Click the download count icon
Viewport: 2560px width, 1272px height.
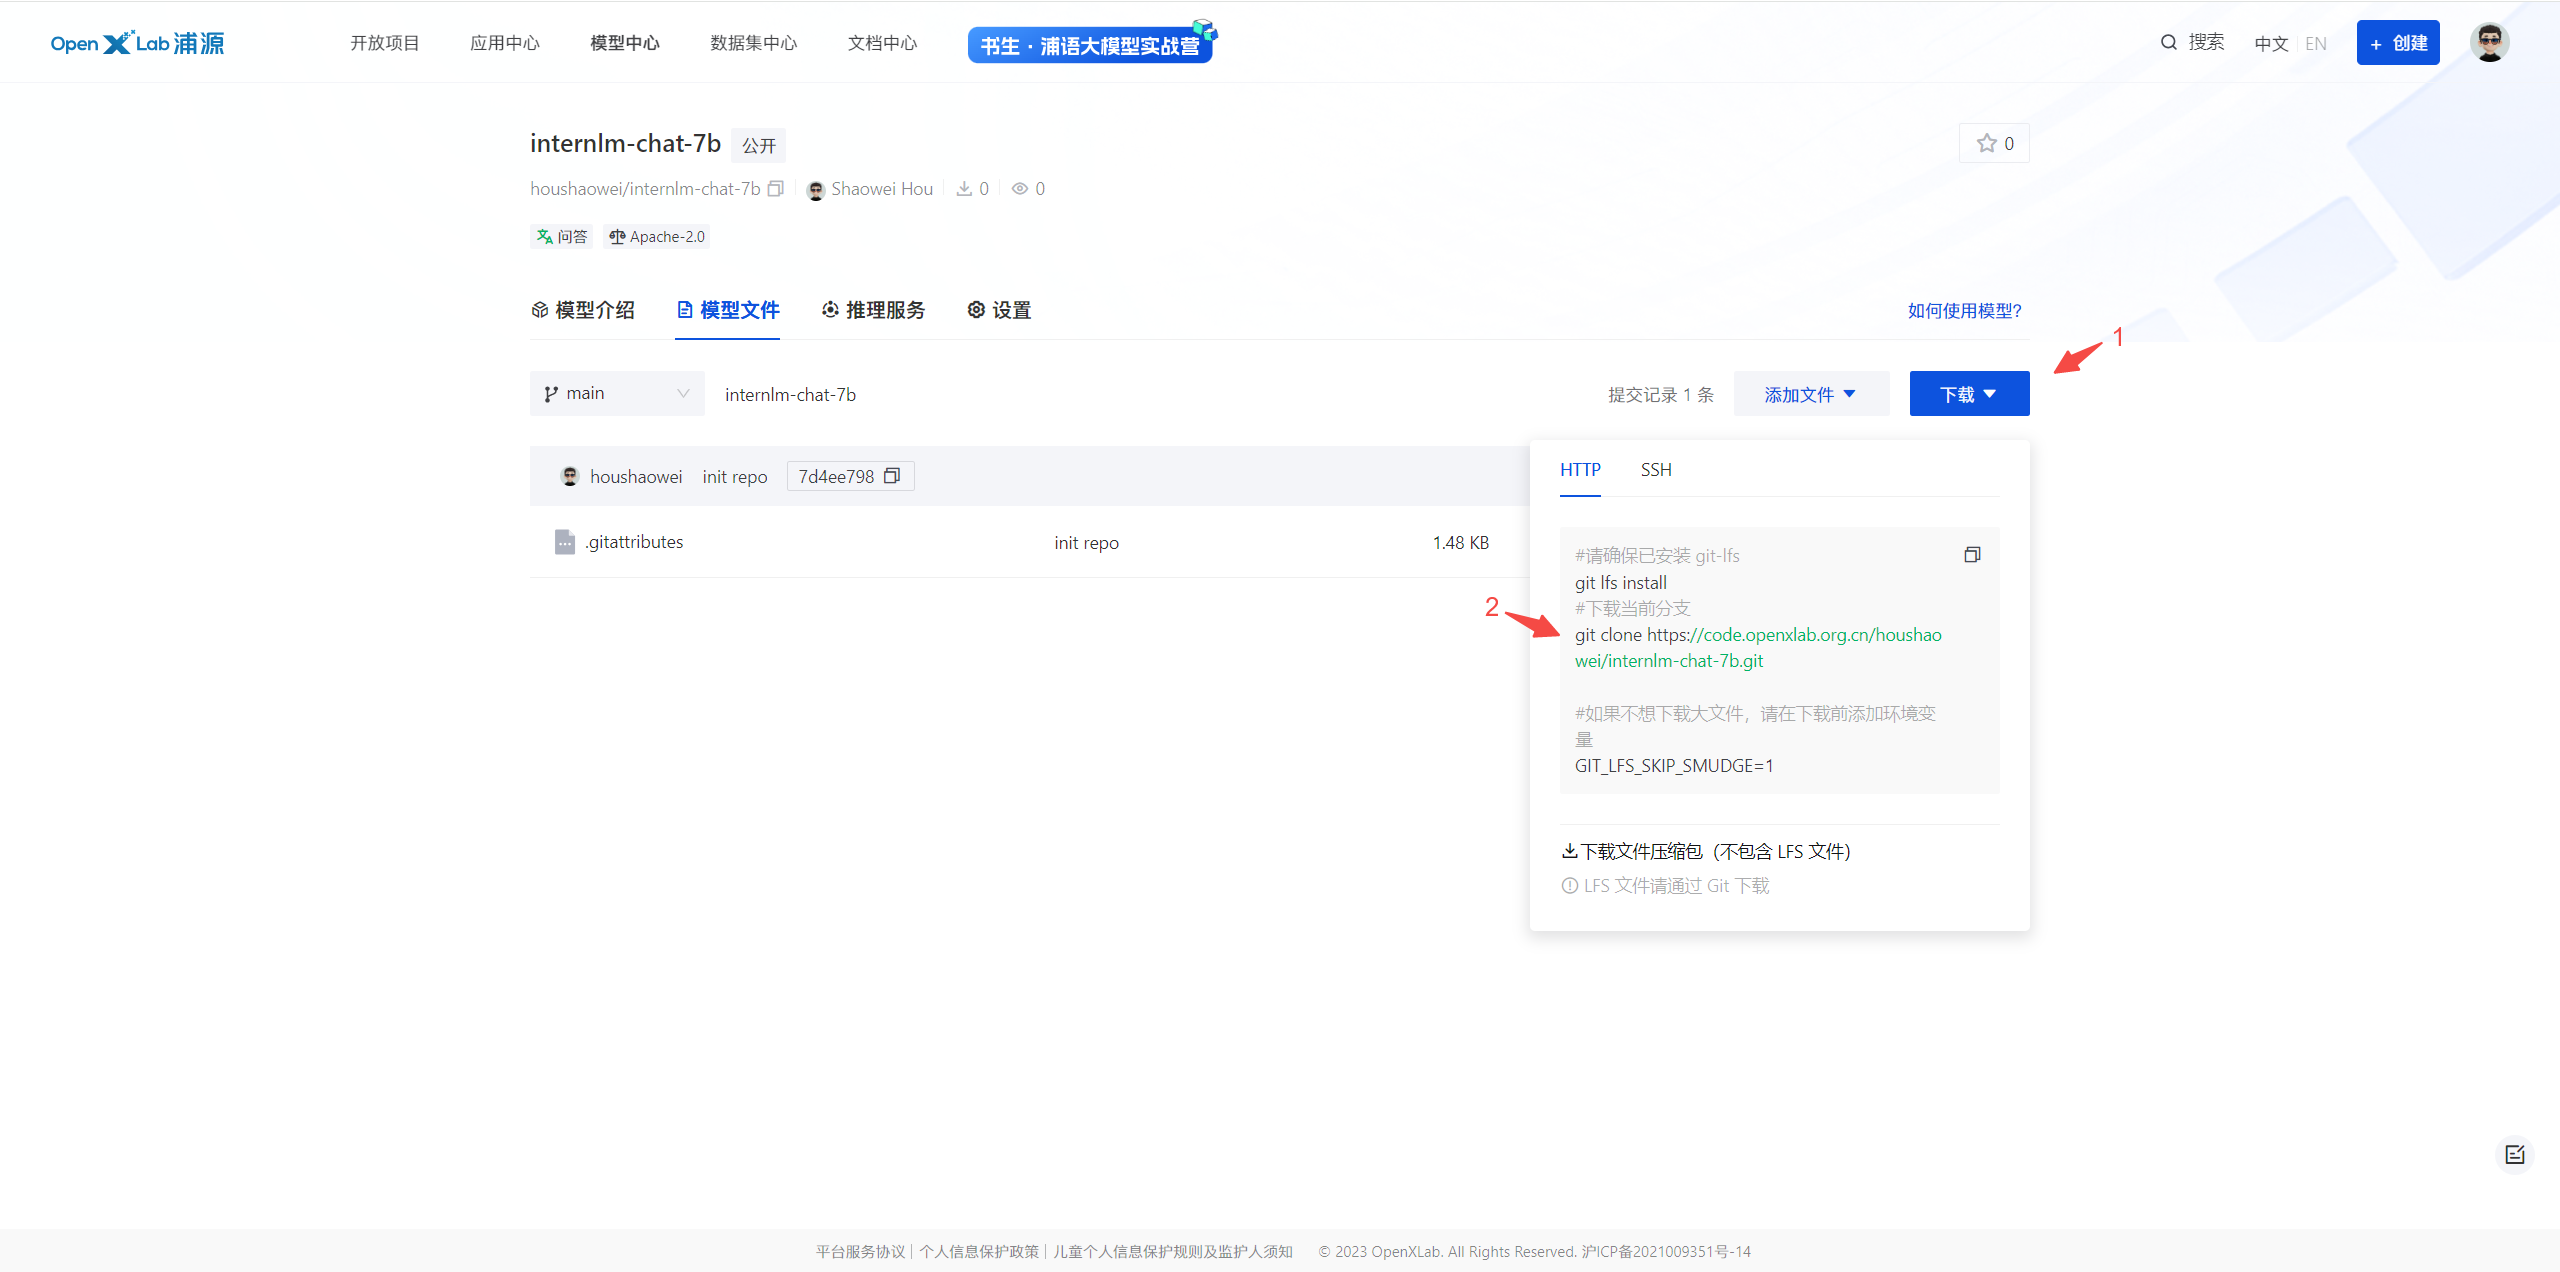click(964, 188)
